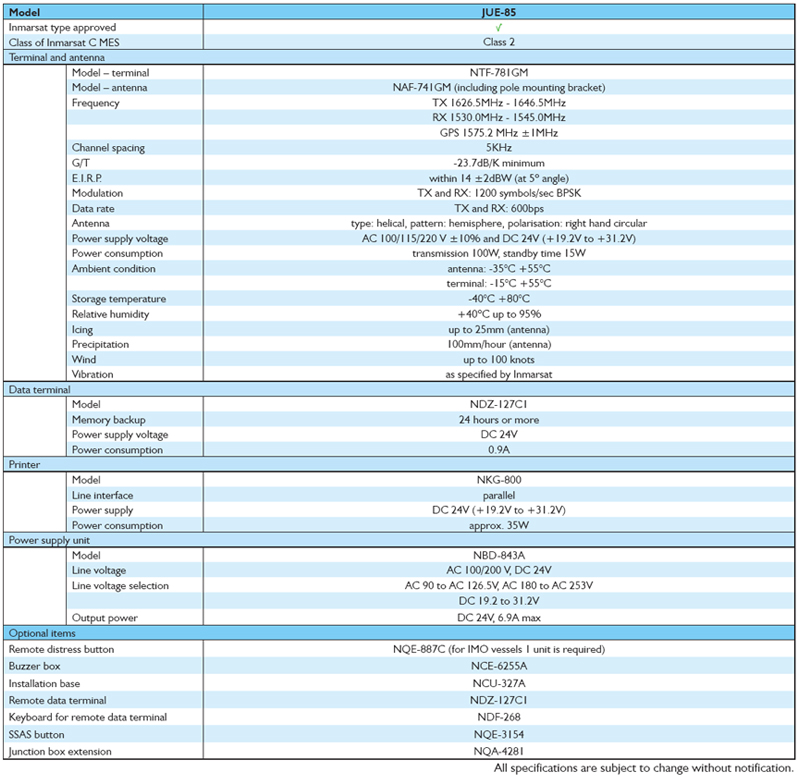
Task: Select the "Memory backup" label
Action: tap(108, 420)
